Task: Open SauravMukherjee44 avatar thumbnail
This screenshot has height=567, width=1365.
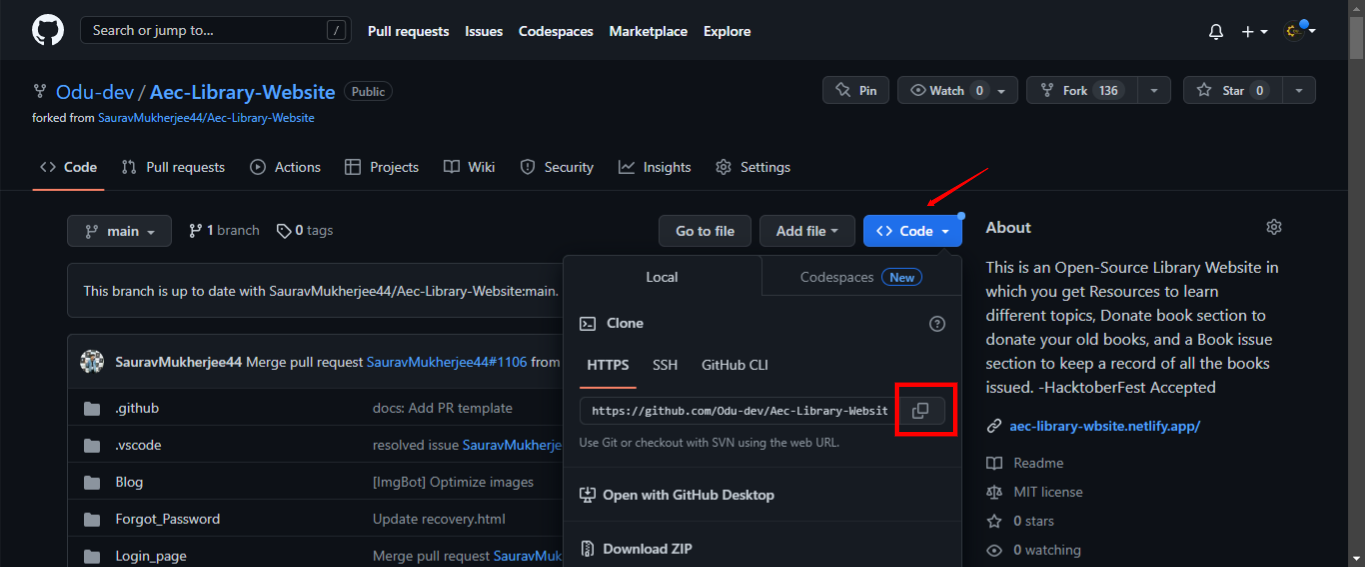Action: click(x=92, y=361)
